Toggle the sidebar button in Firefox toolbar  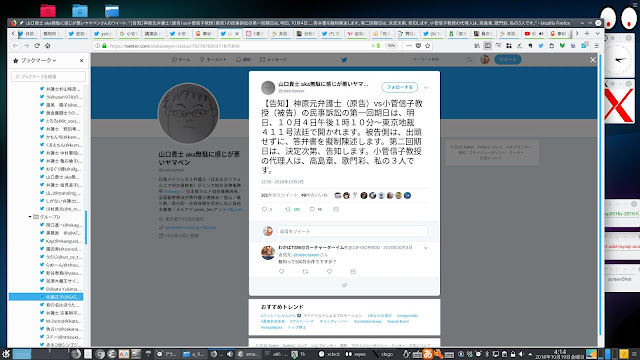point(487,46)
